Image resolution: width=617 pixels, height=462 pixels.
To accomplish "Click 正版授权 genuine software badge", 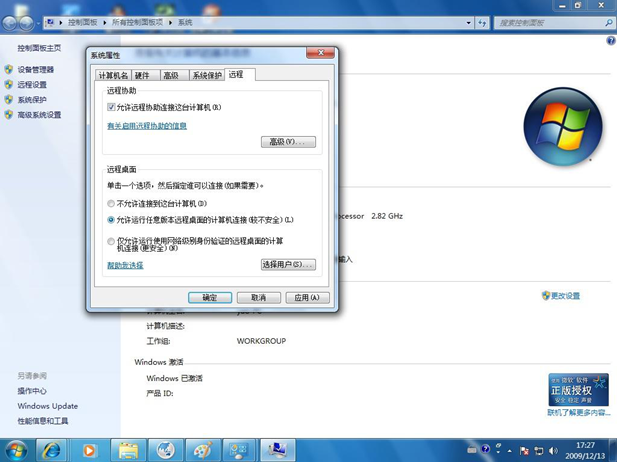I will [578, 390].
